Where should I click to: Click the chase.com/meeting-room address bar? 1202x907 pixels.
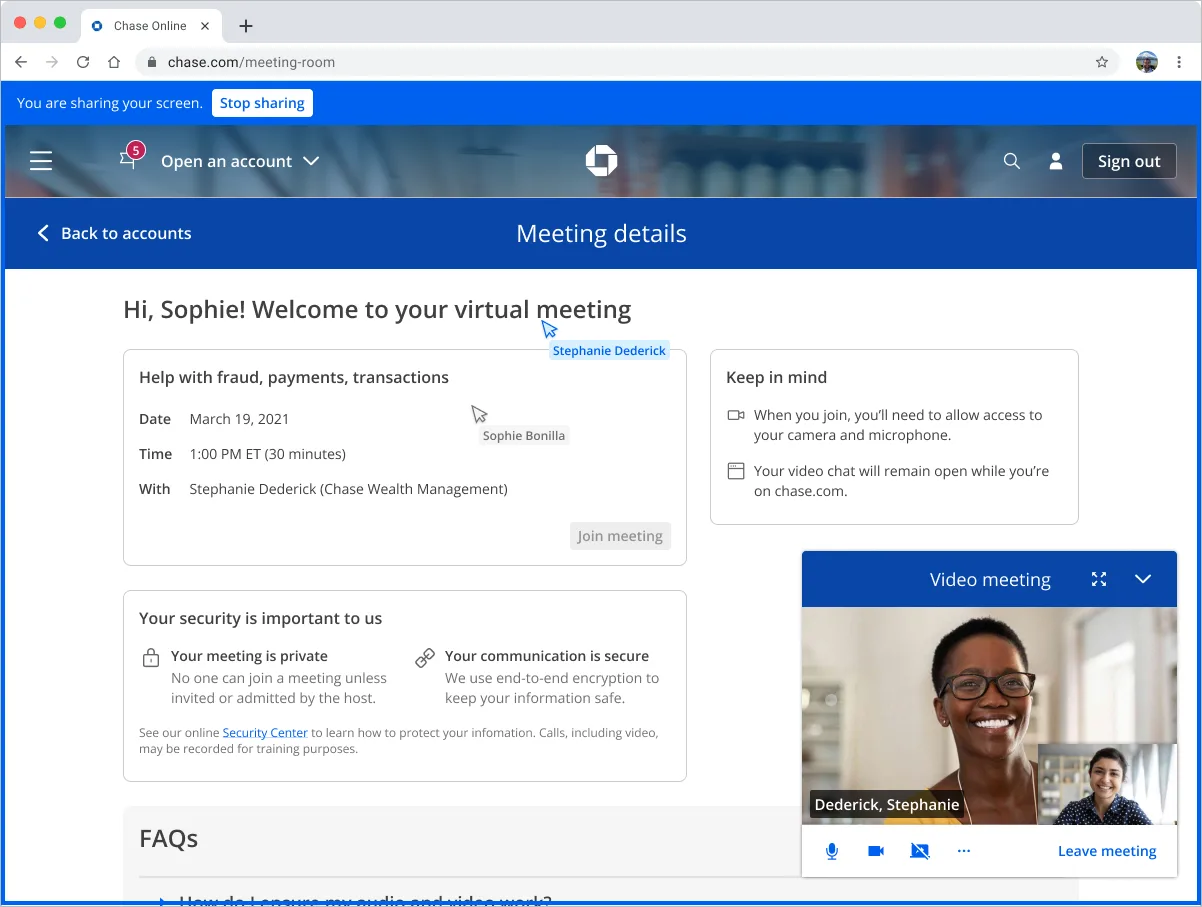(628, 62)
